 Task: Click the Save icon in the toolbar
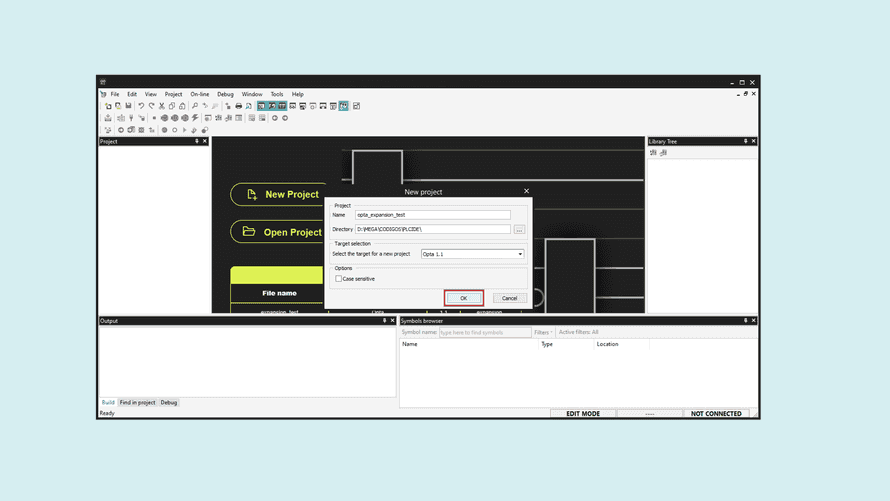click(128, 106)
